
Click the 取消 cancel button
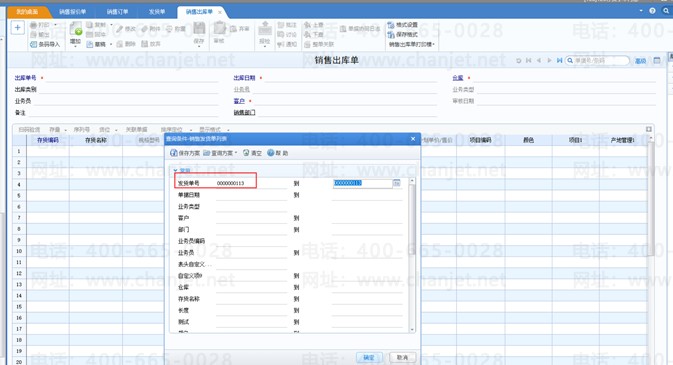pyautogui.click(x=402, y=357)
